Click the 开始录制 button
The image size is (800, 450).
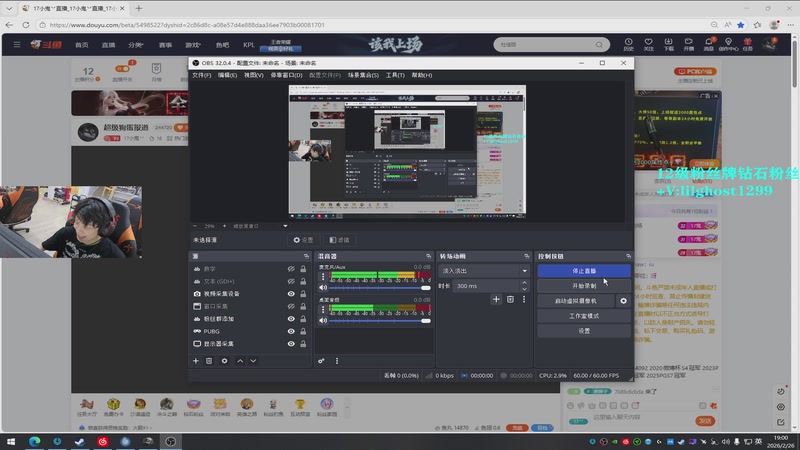[x=584, y=286]
